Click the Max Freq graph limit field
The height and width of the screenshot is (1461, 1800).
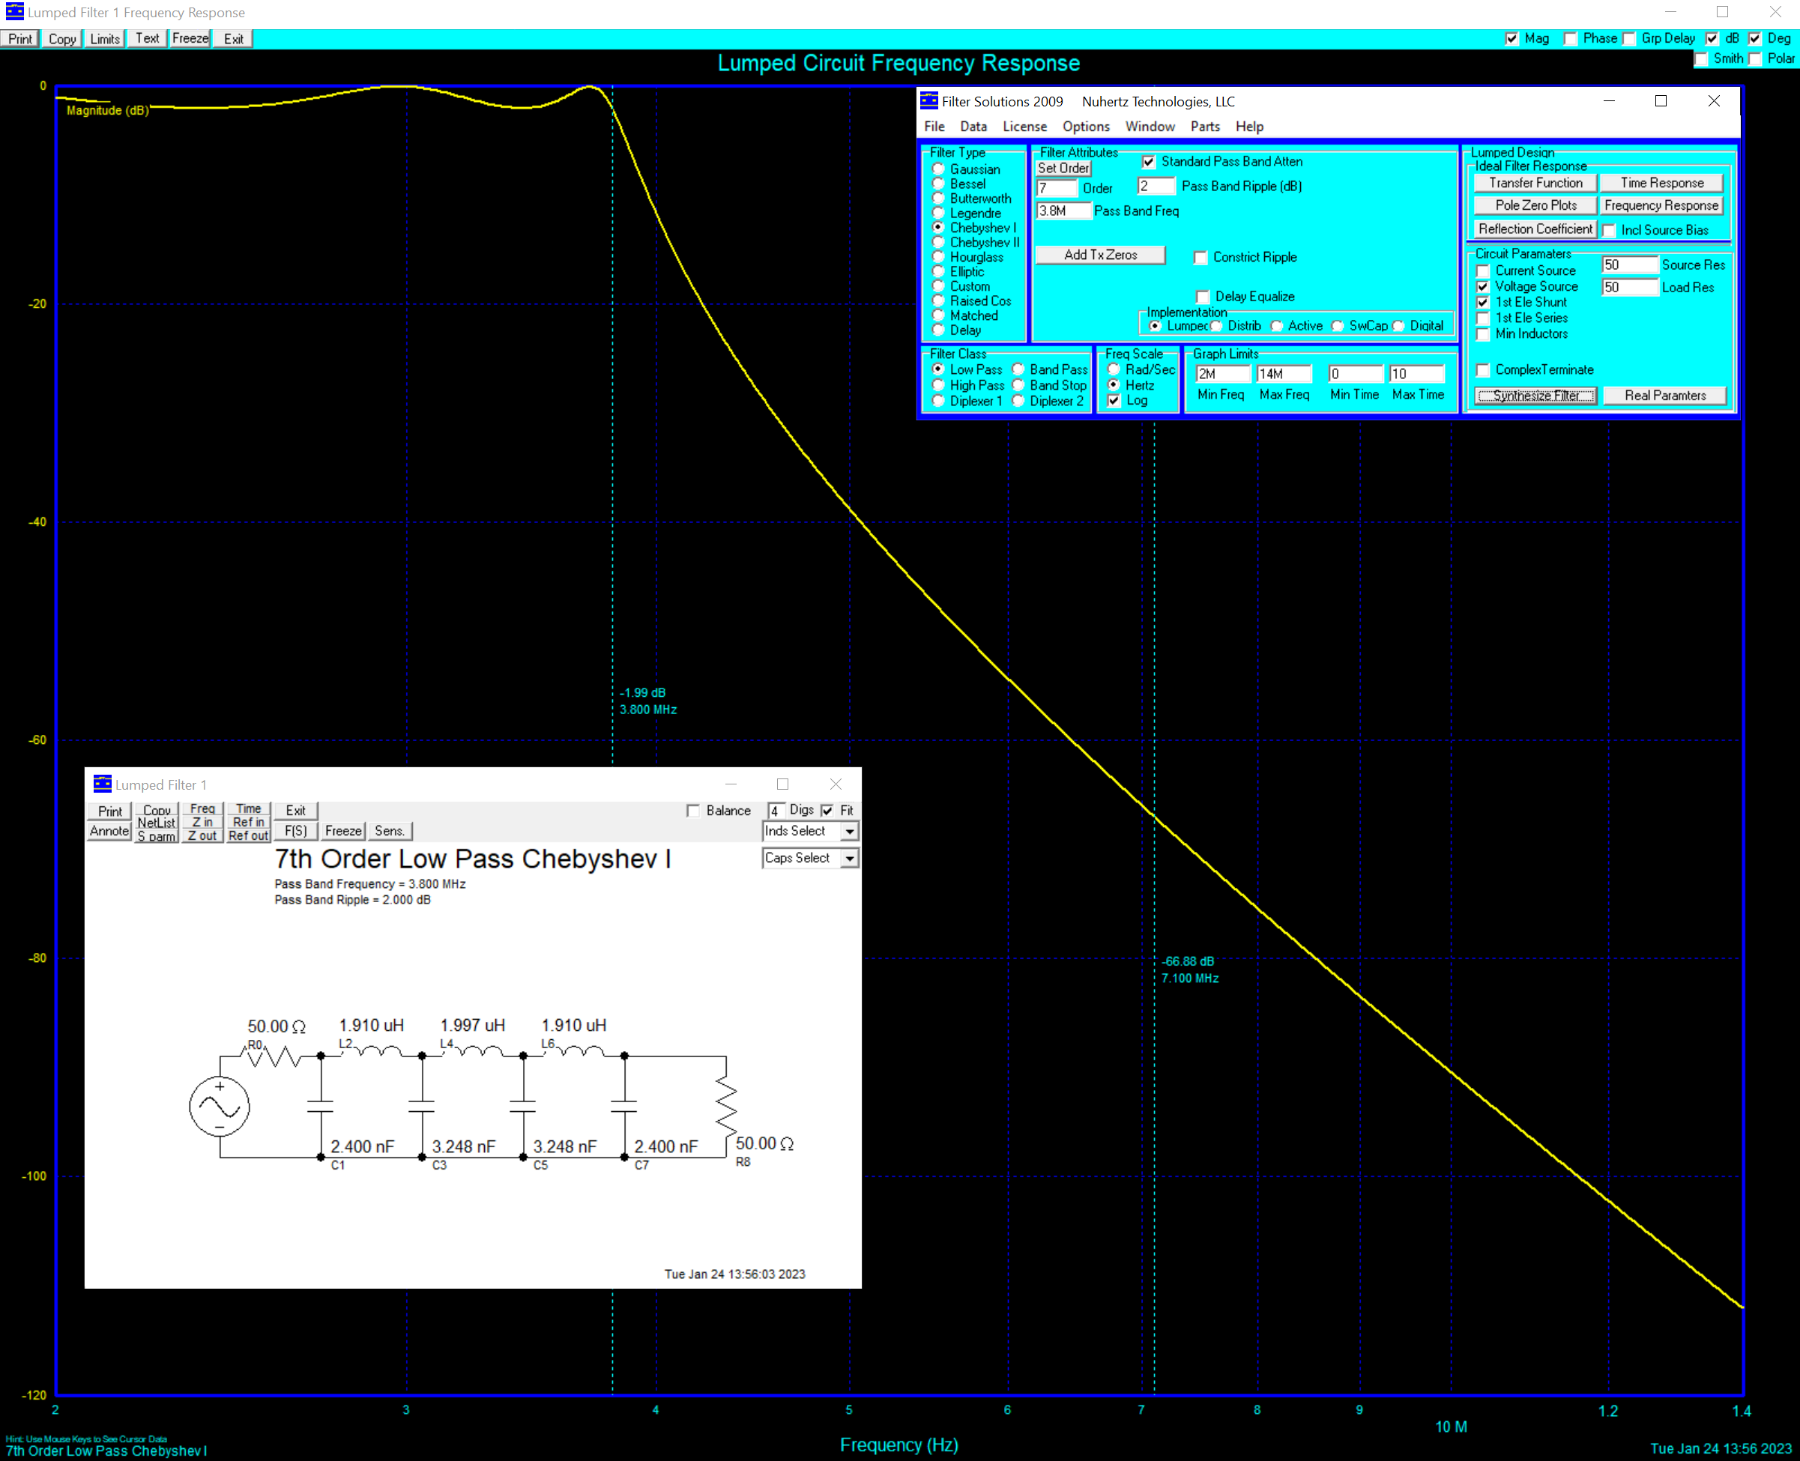[x=1283, y=374]
